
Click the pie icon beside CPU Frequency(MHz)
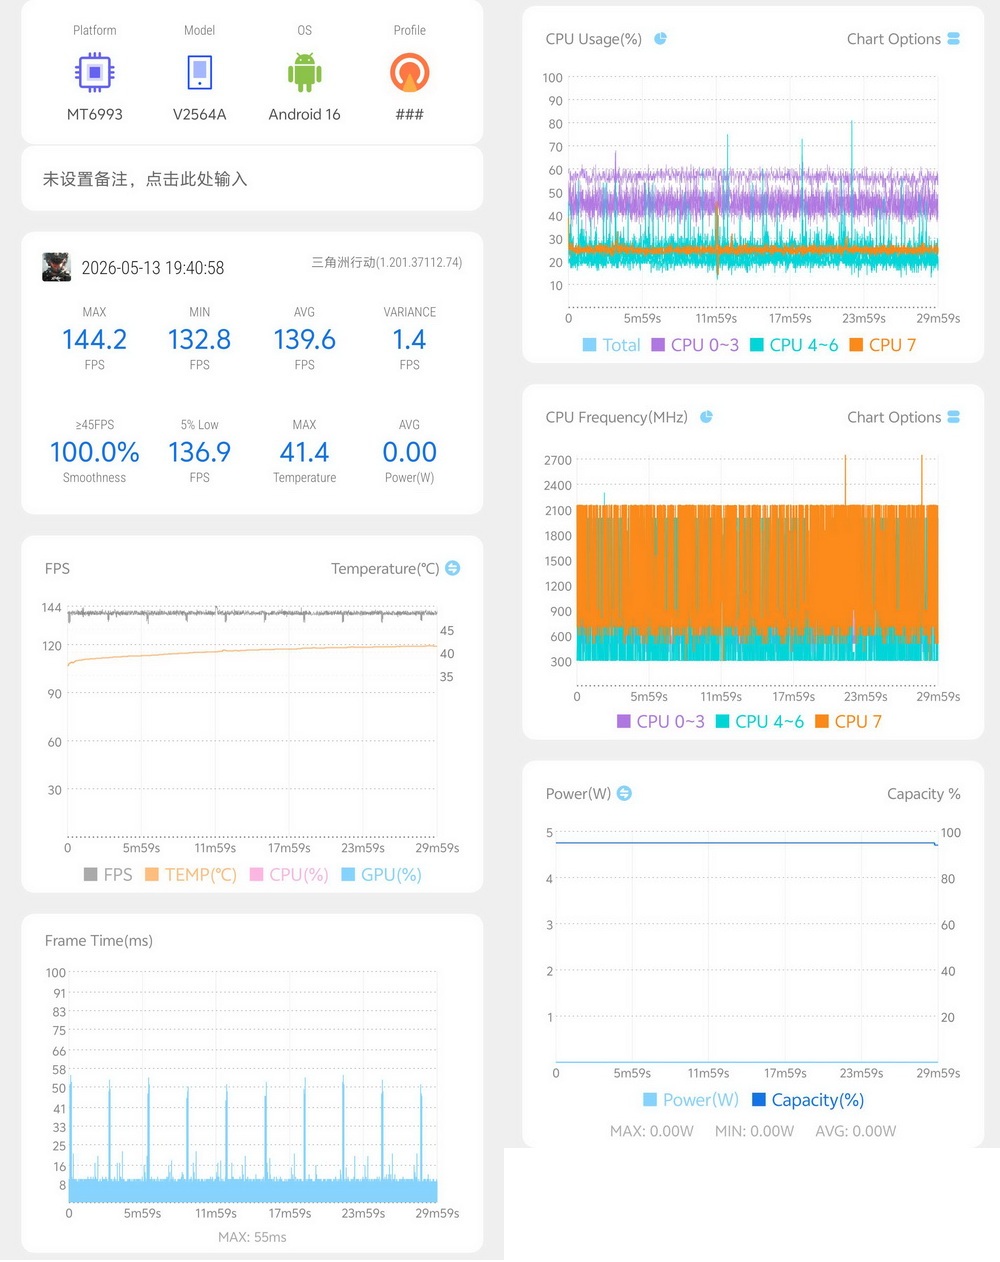[x=706, y=417]
